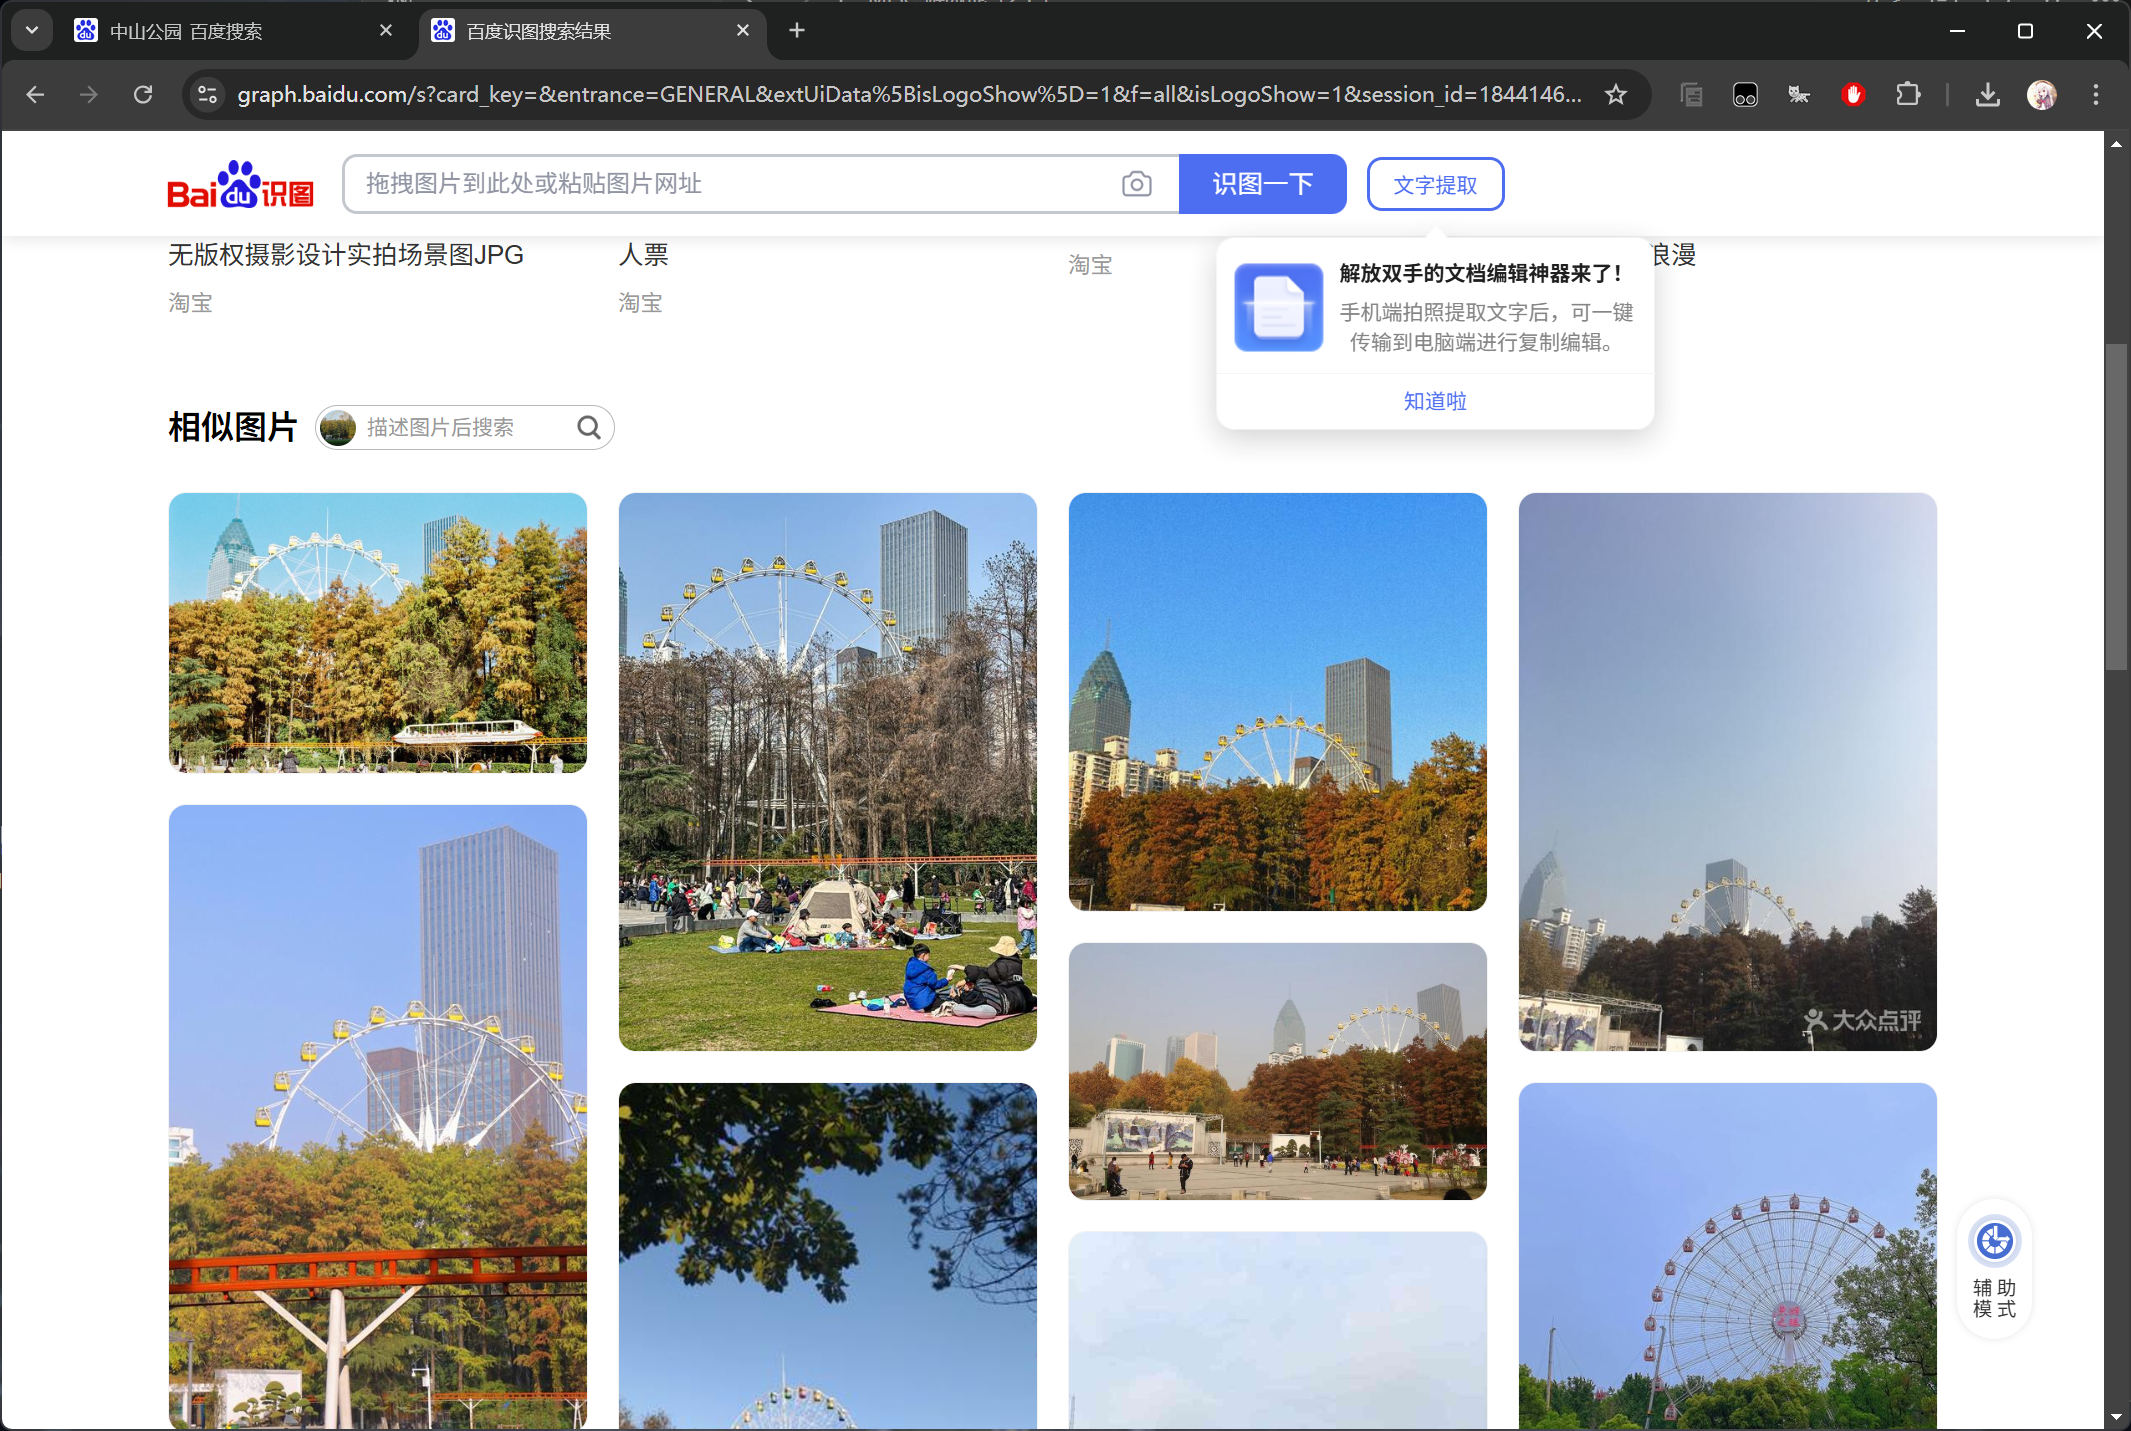Dismiss the popup via 知道啦 link
The height and width of the screenshot is (1431, 2131).
[x=1435, y=401]
